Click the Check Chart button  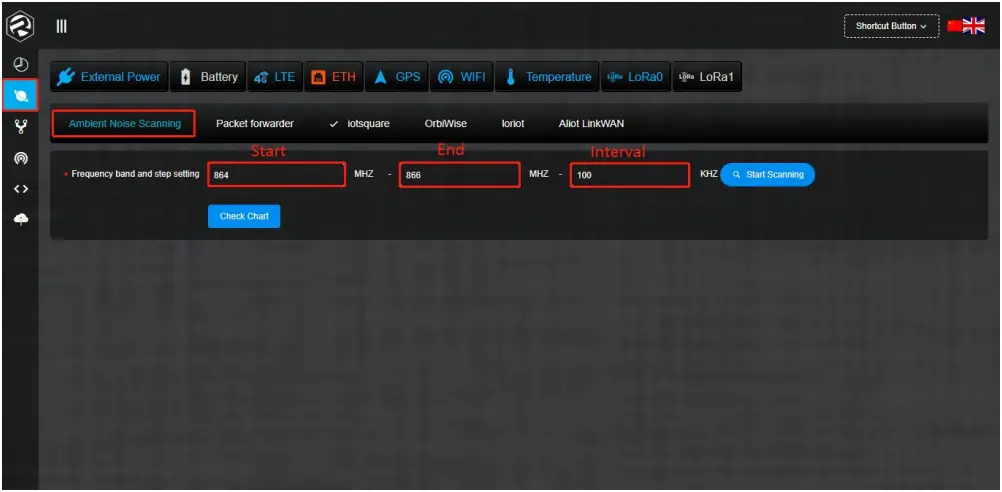244,216
